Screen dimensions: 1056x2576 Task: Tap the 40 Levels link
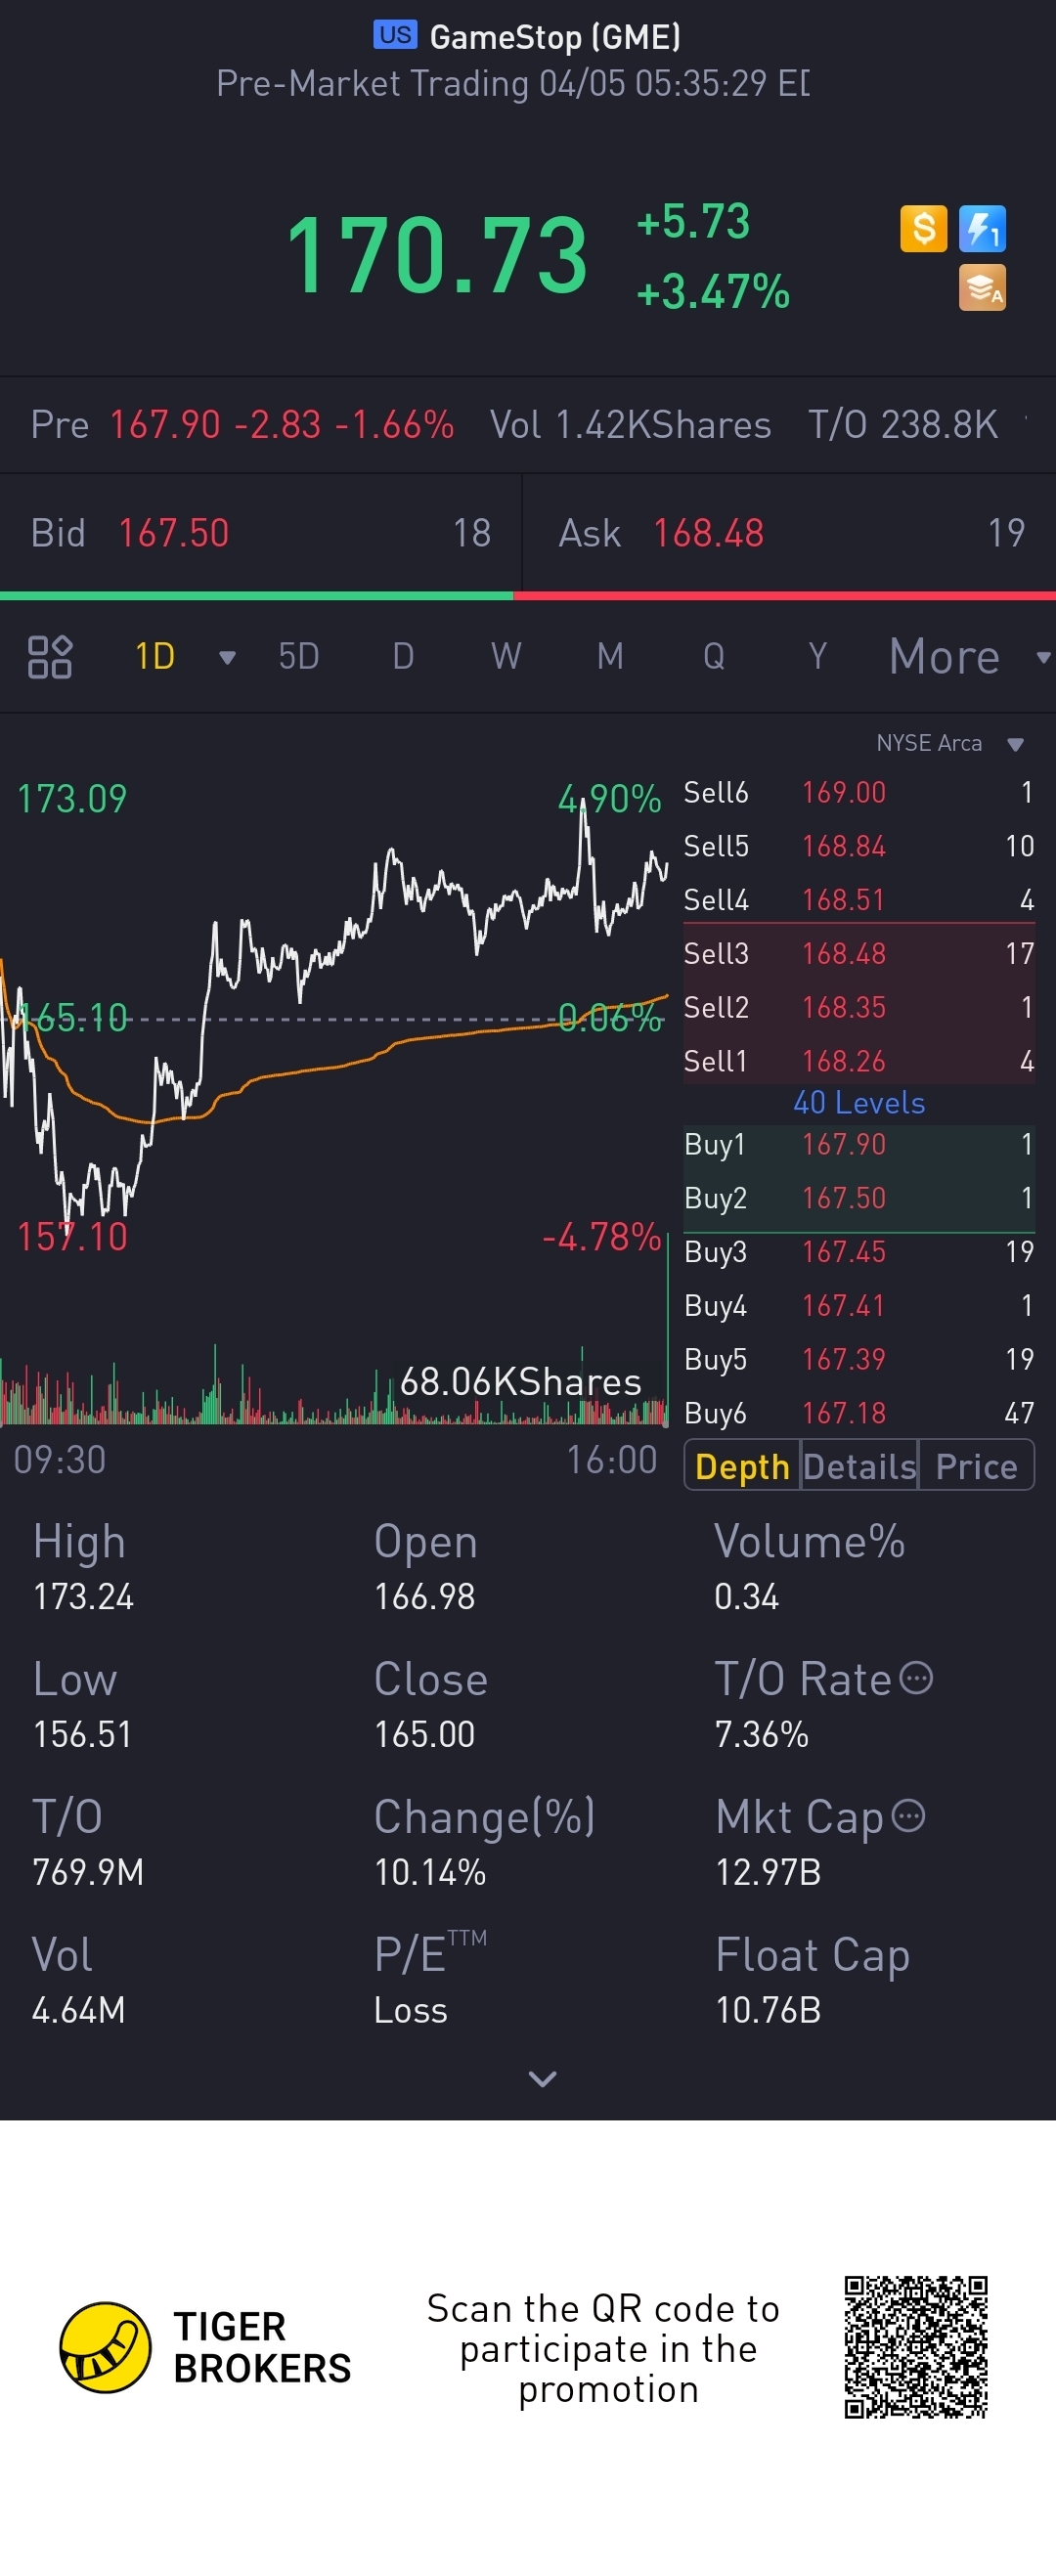[859, 1103]
